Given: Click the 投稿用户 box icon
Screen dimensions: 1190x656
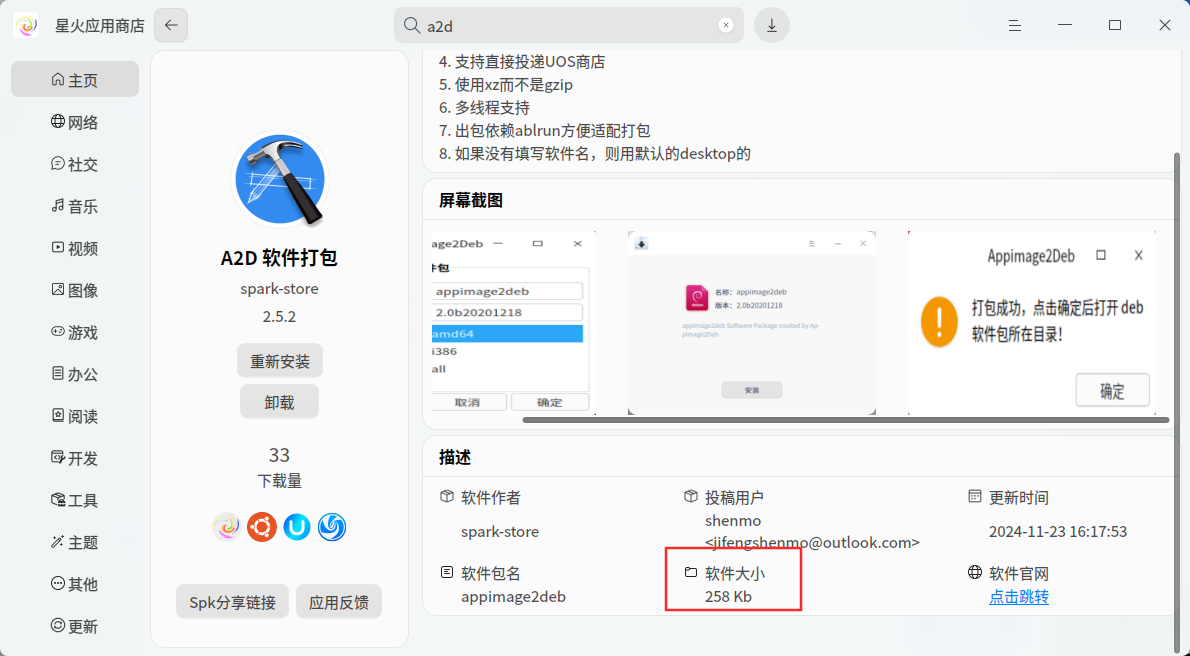Looking at the screenshot, I should pos(691,497).
